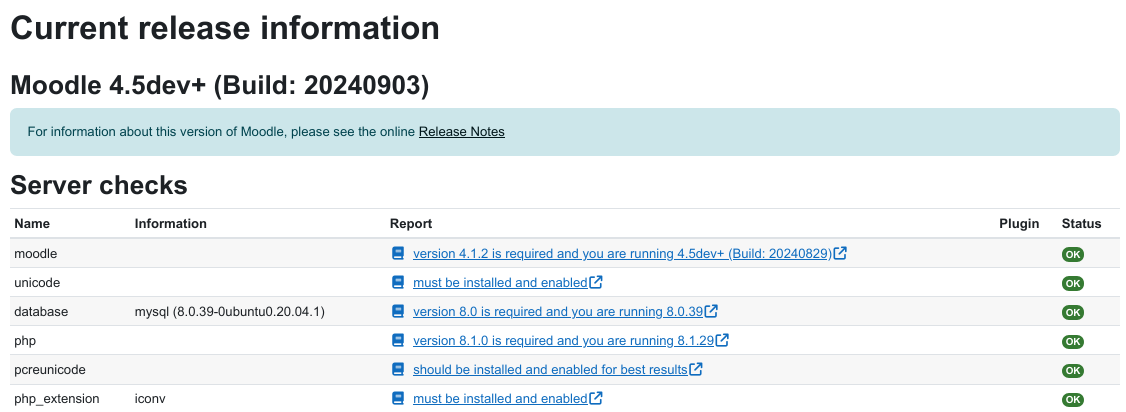Click the 'unicode' name cell

point(37,283)
